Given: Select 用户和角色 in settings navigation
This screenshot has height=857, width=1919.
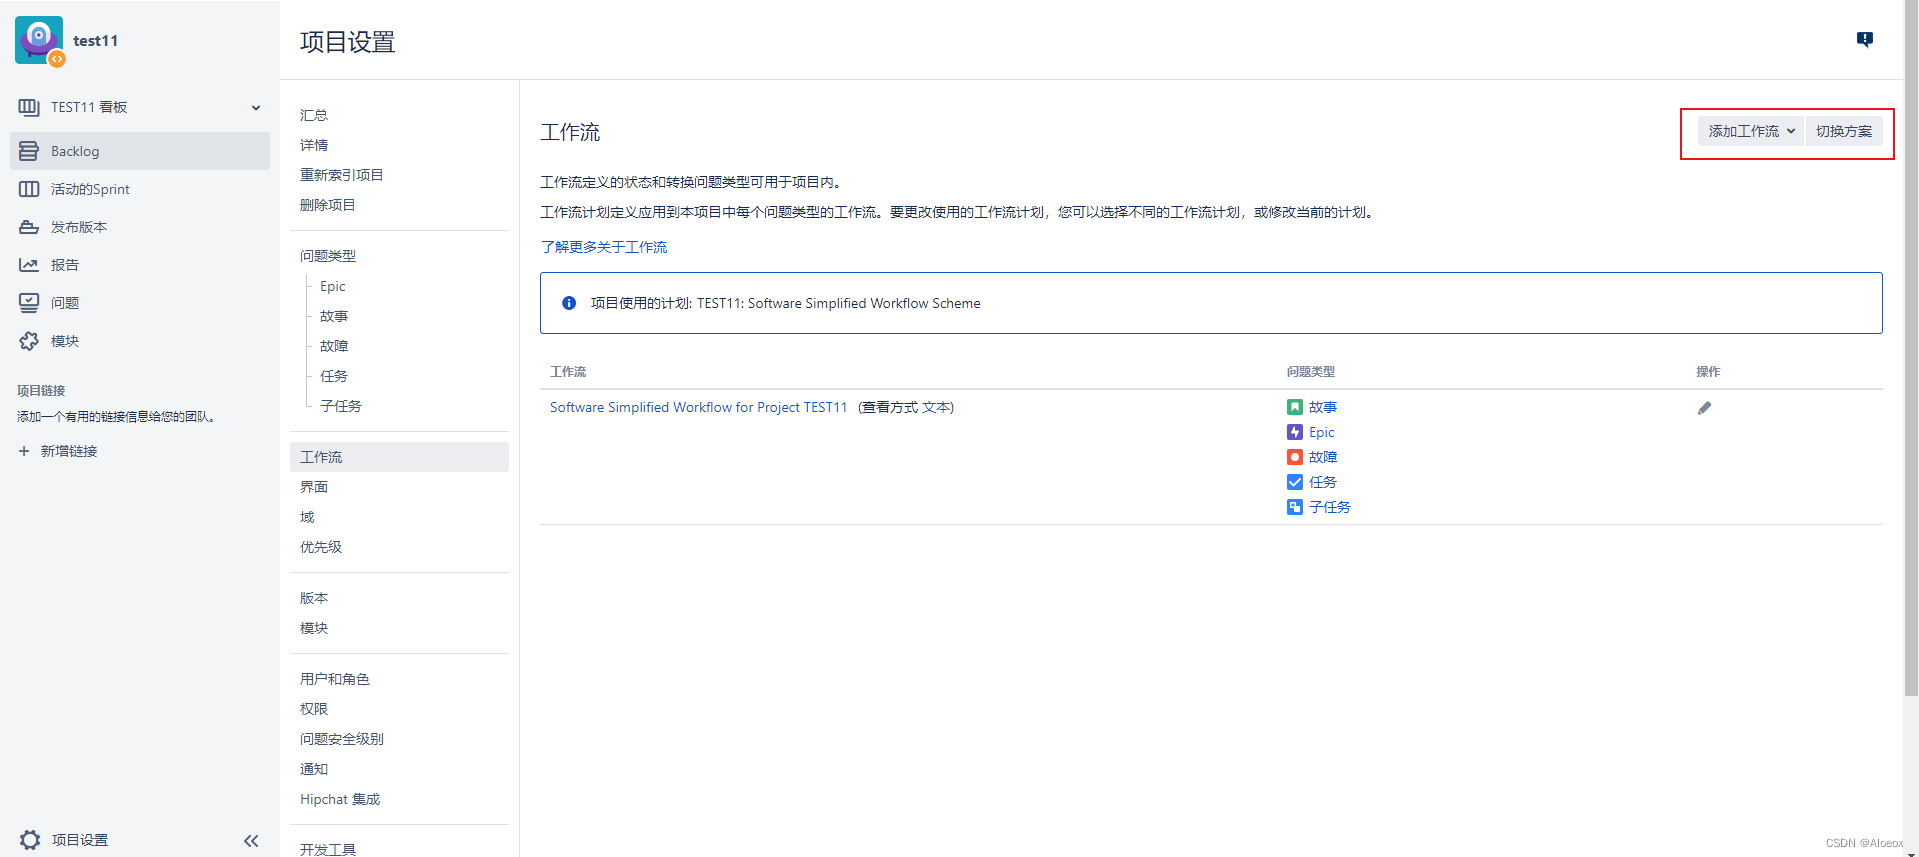Looking at the screenshot, I should pos(335,679).
